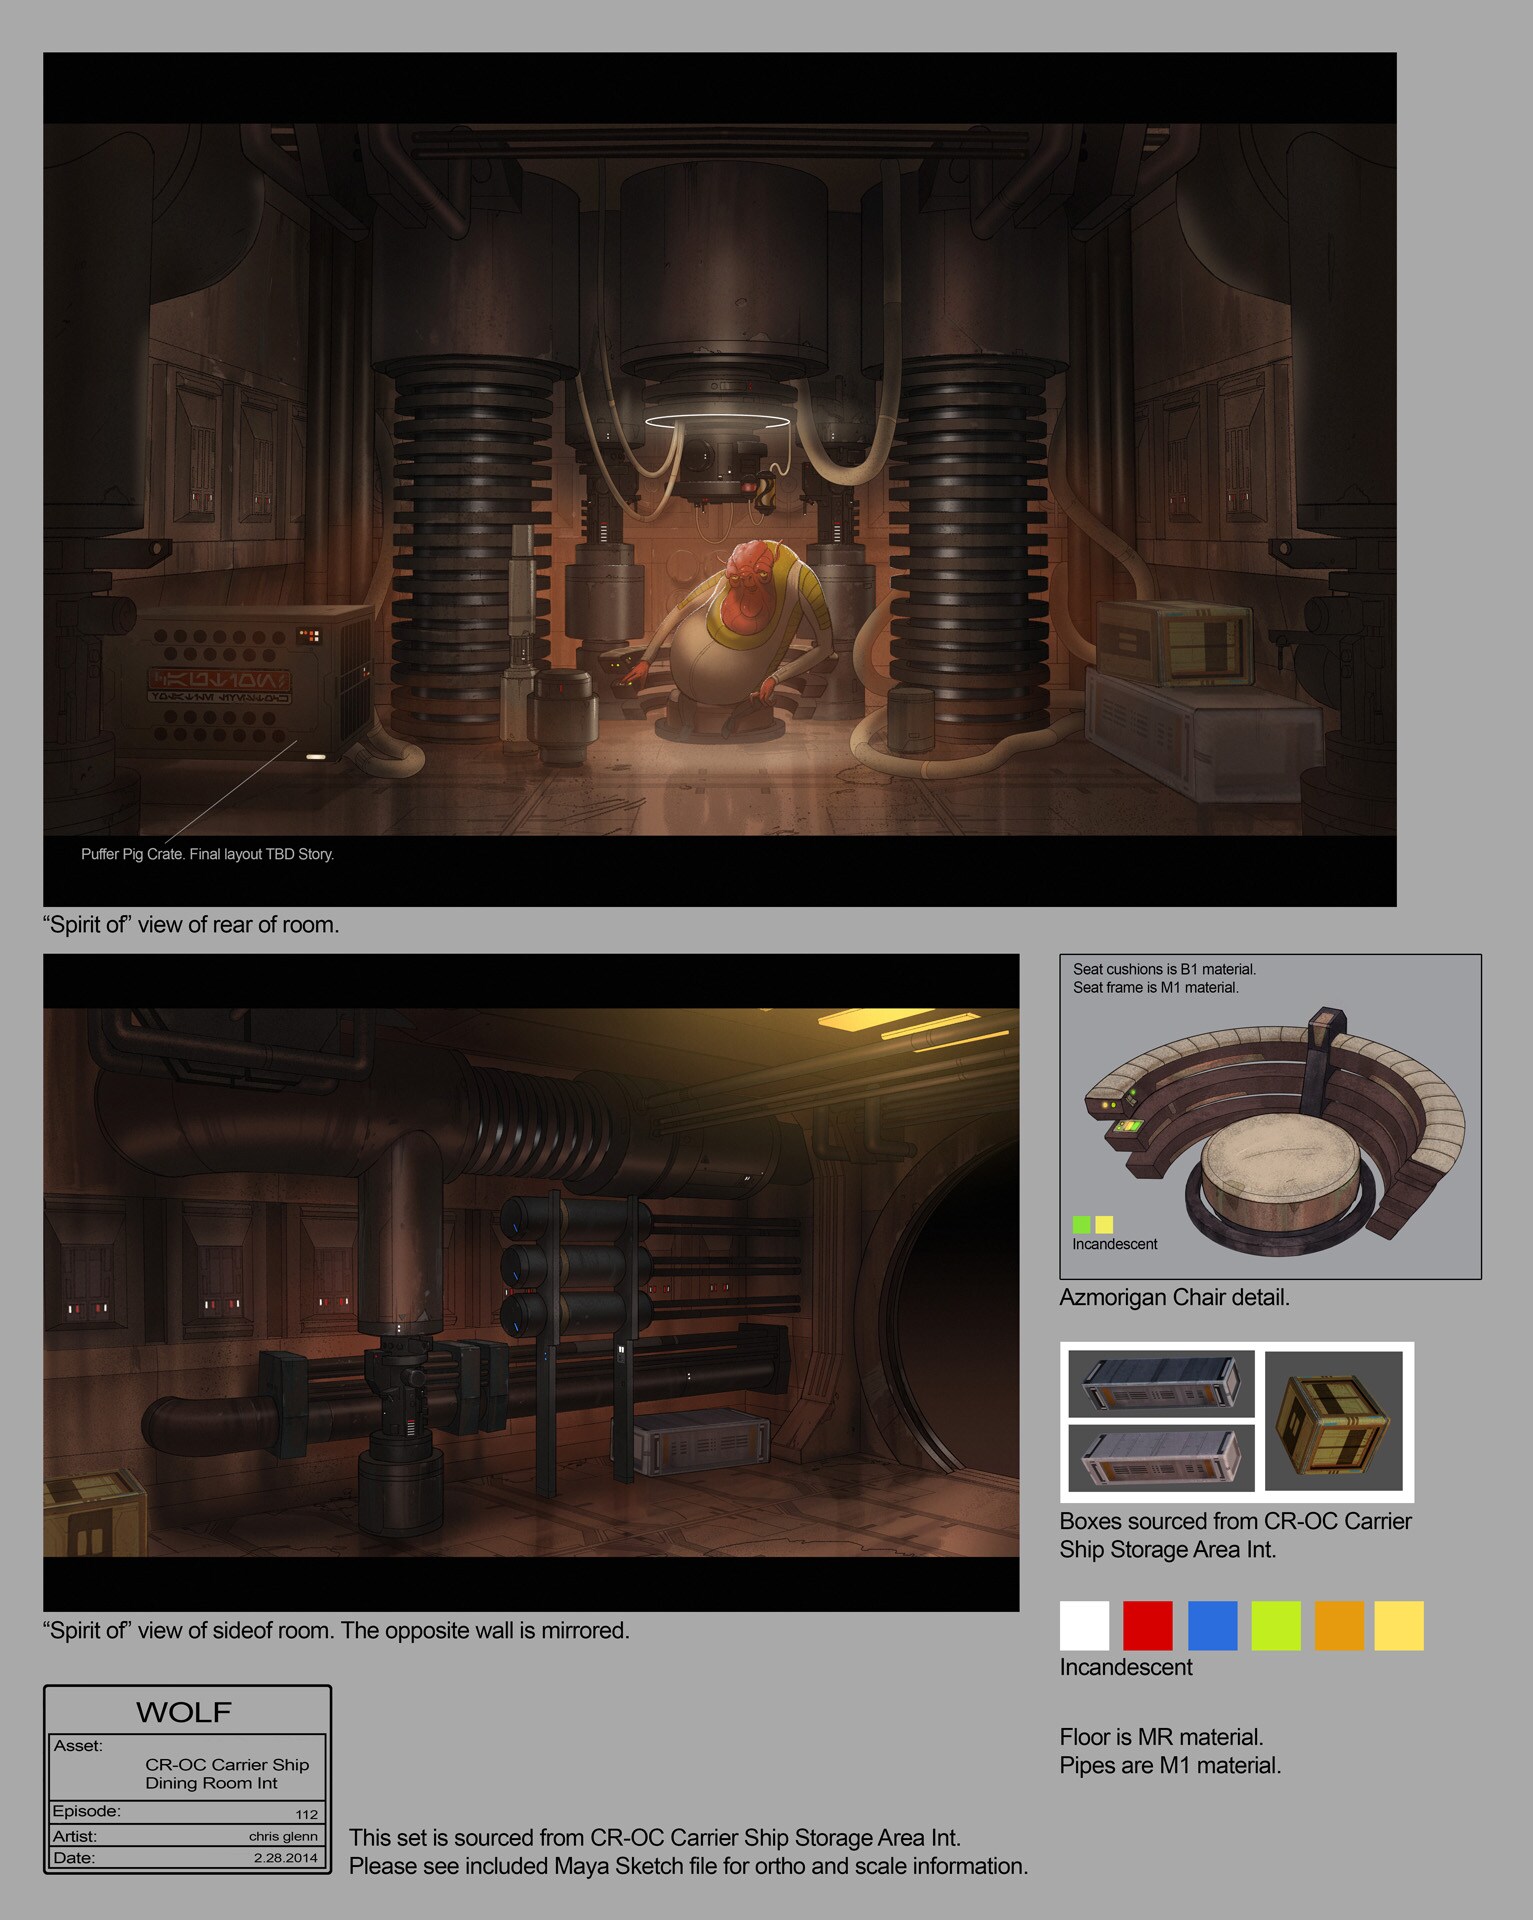Click 'The opposite wall is mirrored' caption
Screen dimensions: 1533x1920
coord(485,1630)
